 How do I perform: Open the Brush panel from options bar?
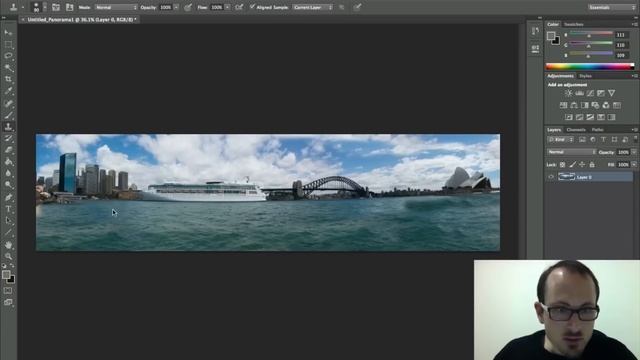click(x=56, y=7)
